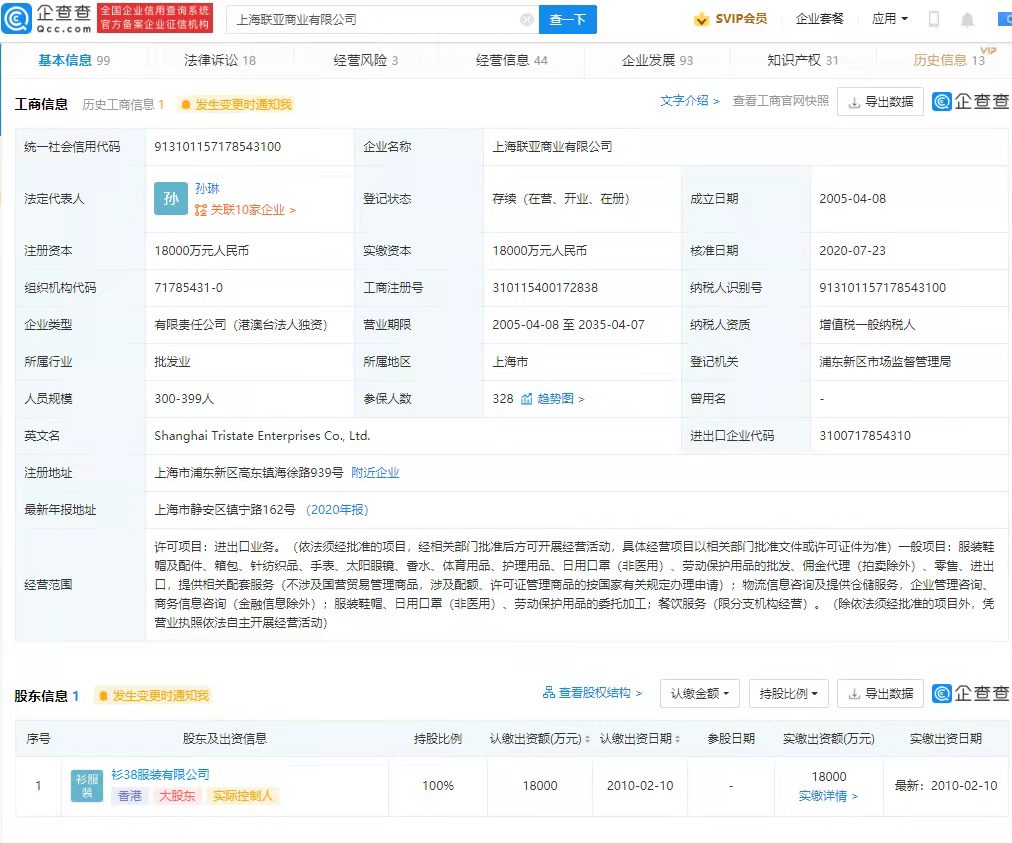Click the 香港 tag
This screenshot has width=1012, height=843.
130,796
